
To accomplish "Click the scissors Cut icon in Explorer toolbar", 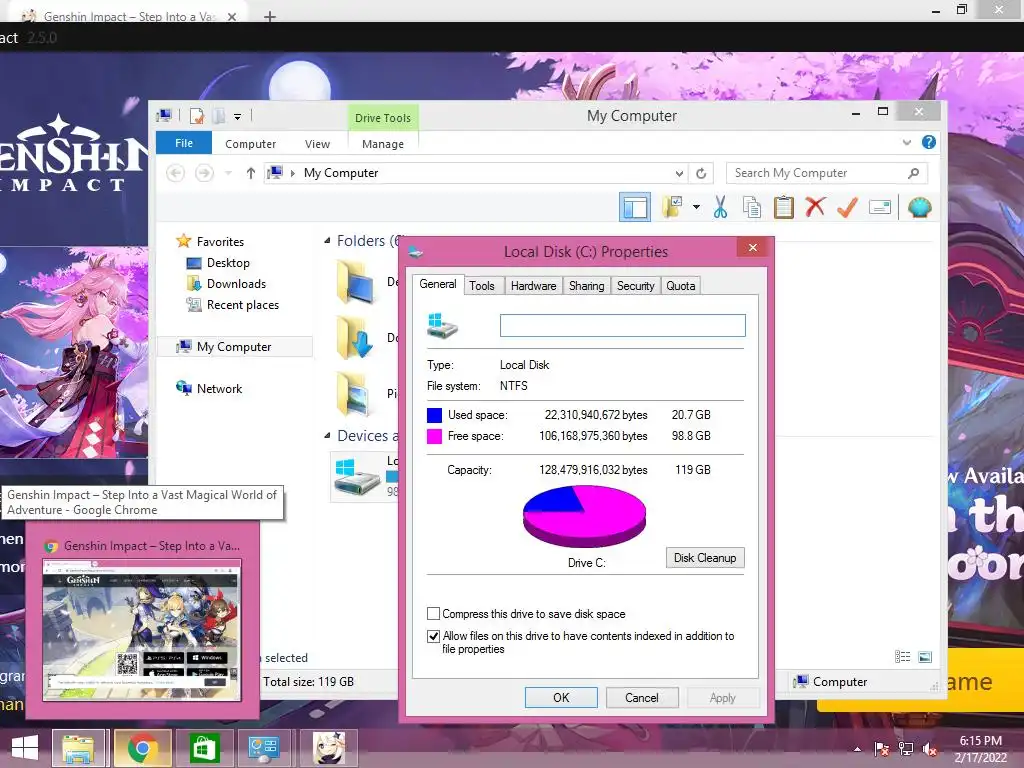I will click(x=720, y=207).
